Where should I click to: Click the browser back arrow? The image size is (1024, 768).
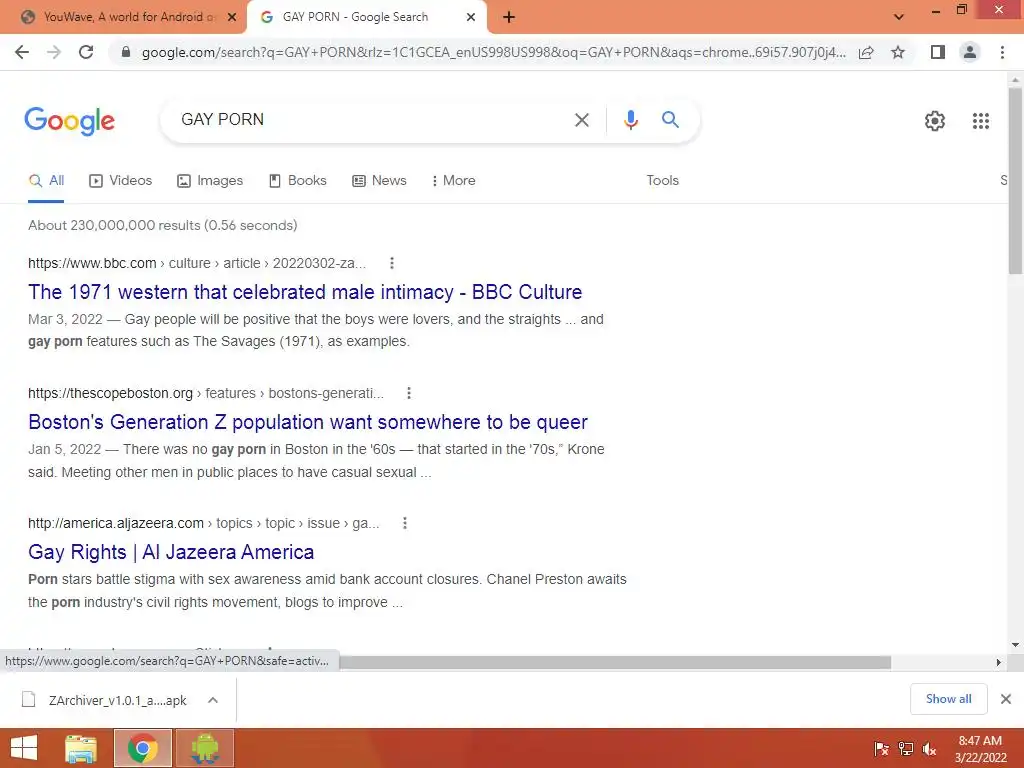(22, 52)
